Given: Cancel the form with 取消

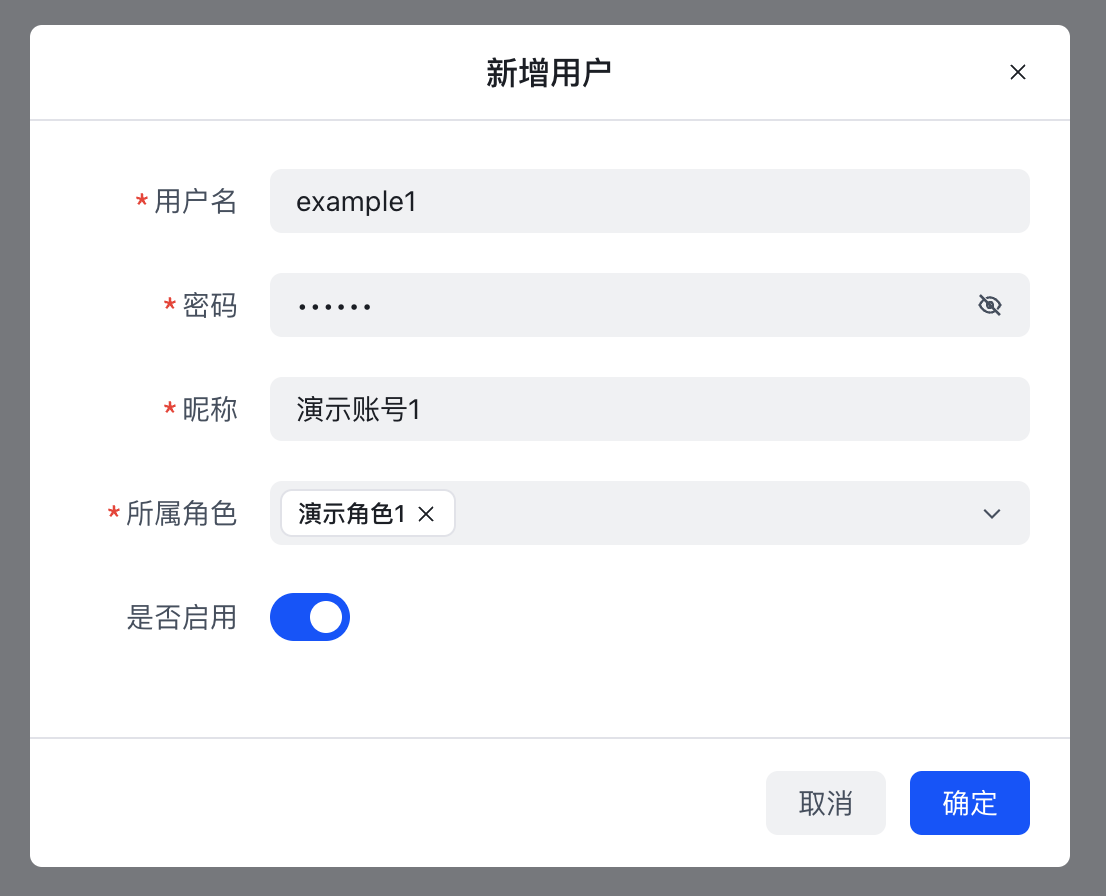Looking at the screenshot, I should 826,803.
